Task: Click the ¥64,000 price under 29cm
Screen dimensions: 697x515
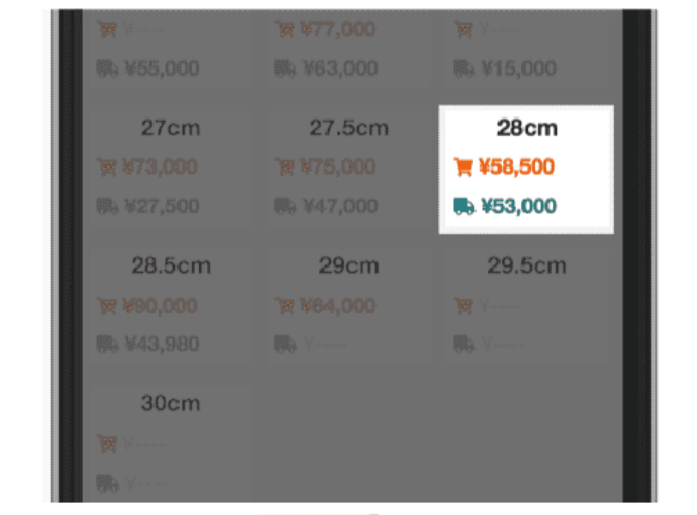Action: pos(338,306)
